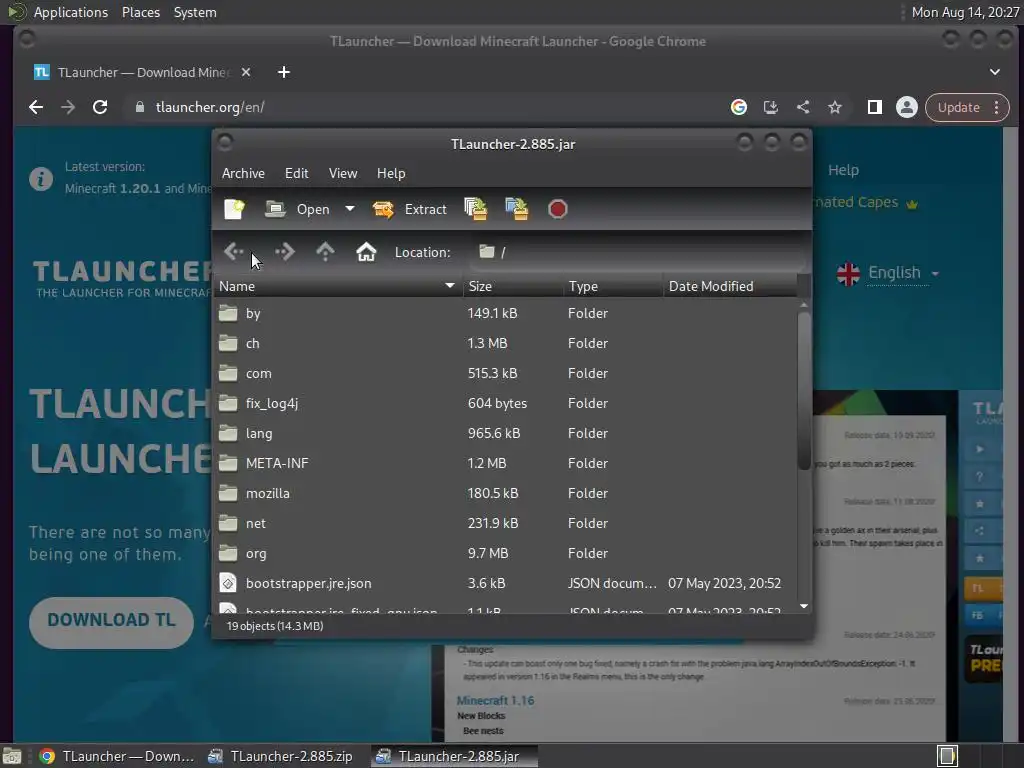Click the Chrome back navigation arrow

coord(36,107)
